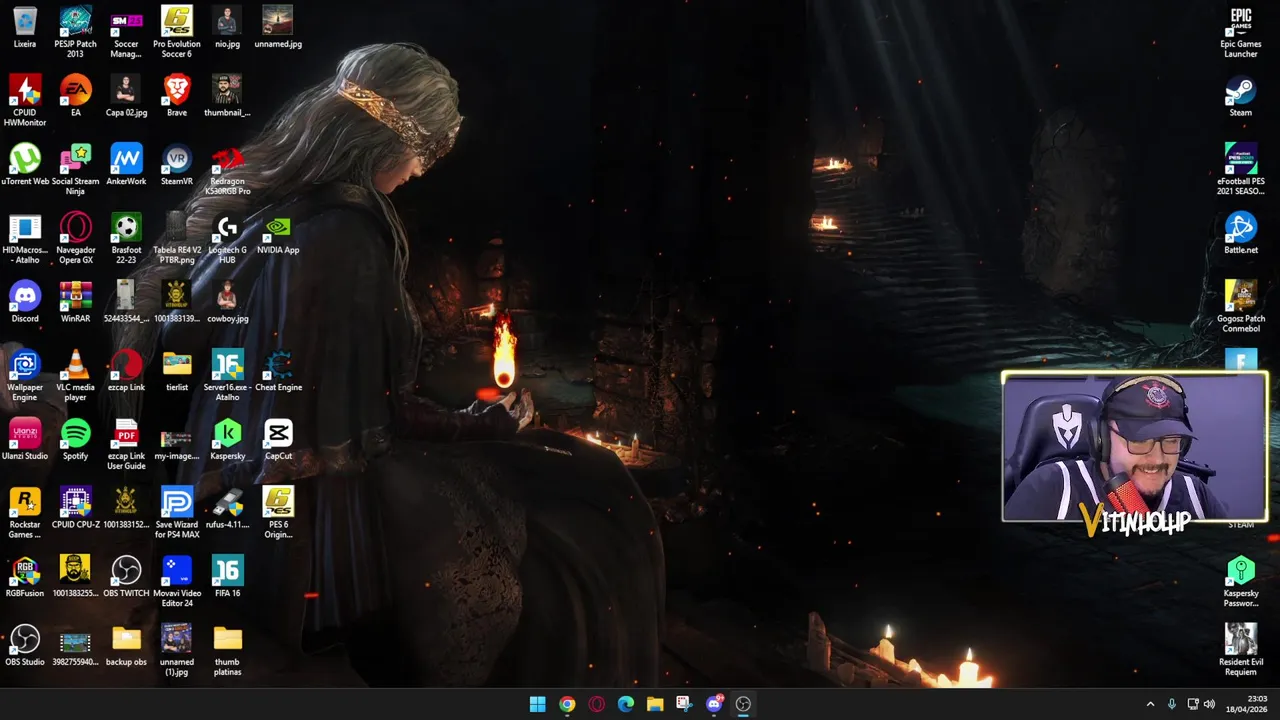Launch OBS TWITCH shortcut
1280x720 pixels.
point(126,577)
